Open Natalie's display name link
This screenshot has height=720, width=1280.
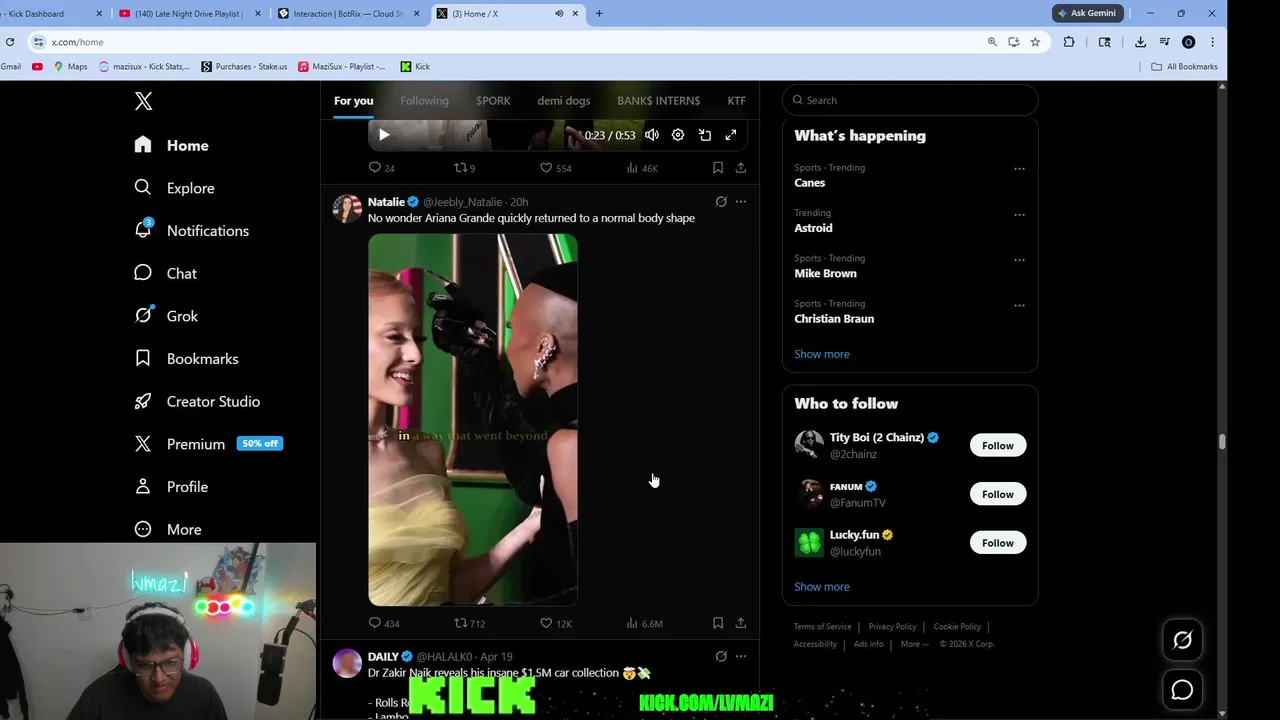coord(386,202)
